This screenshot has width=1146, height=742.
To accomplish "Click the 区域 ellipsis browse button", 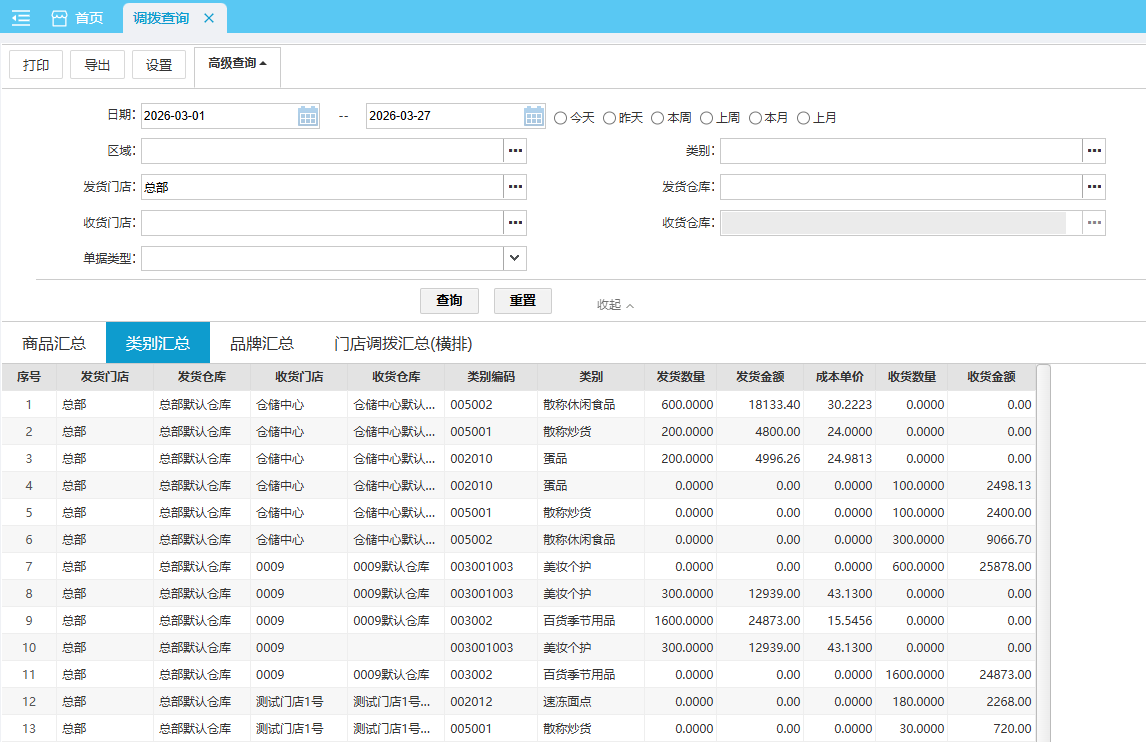I will (x=515, y=151).
